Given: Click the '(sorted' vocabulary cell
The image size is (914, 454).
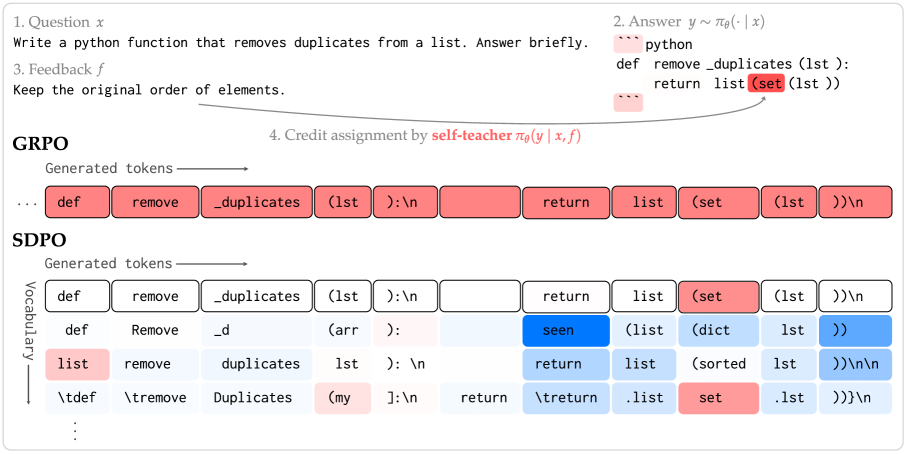Looking at the screenshot, I should [x=719, y=364].
